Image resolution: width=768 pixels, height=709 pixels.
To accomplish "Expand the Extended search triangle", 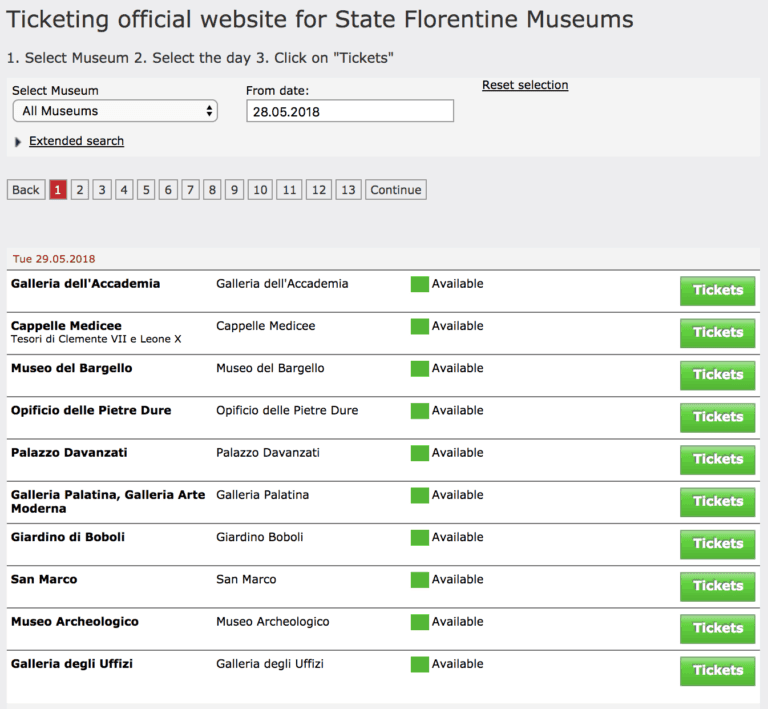I will (18, 142).
